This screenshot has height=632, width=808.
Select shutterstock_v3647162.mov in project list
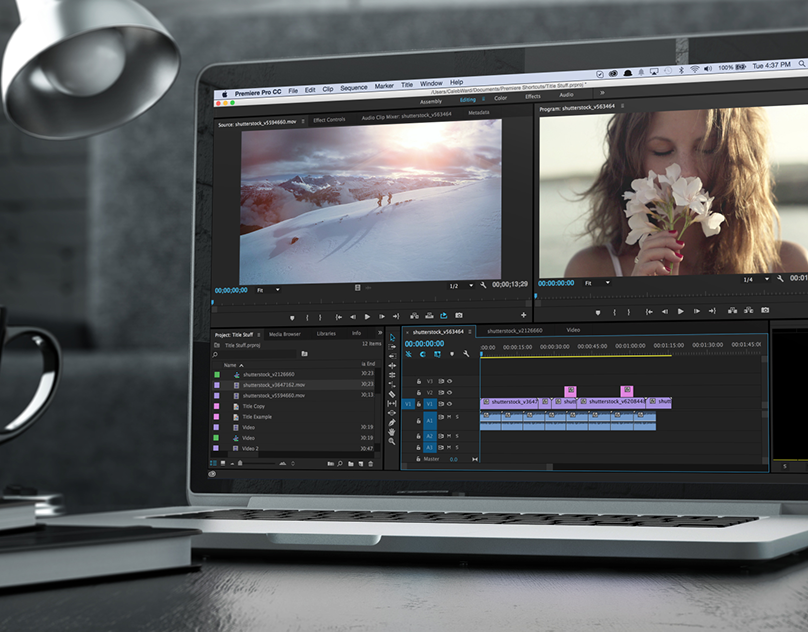pyautogui.click(x=273, y=385)
